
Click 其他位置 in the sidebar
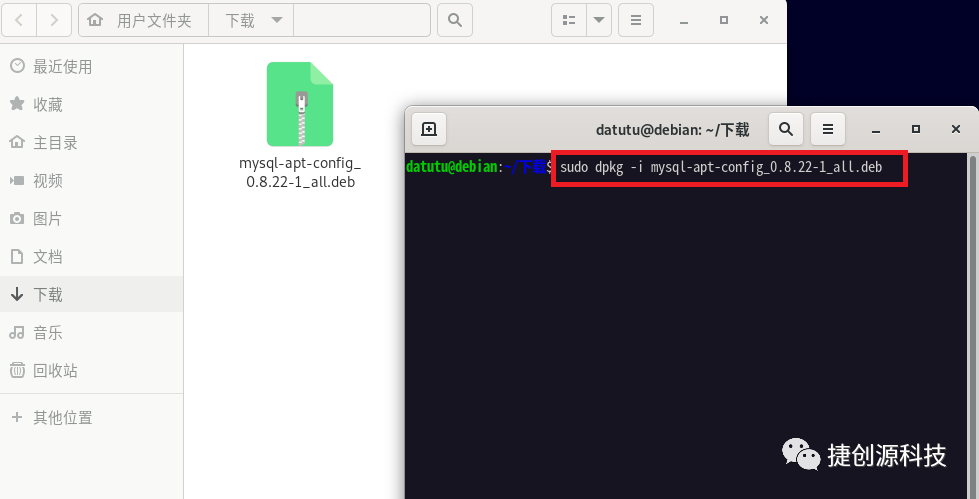coord(92,417)
